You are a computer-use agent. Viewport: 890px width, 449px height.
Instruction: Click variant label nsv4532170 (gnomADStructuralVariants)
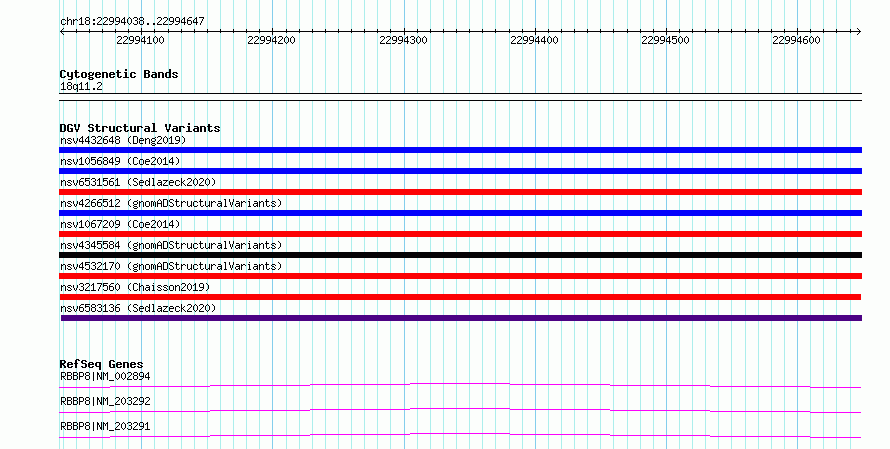tap(171, 266)
